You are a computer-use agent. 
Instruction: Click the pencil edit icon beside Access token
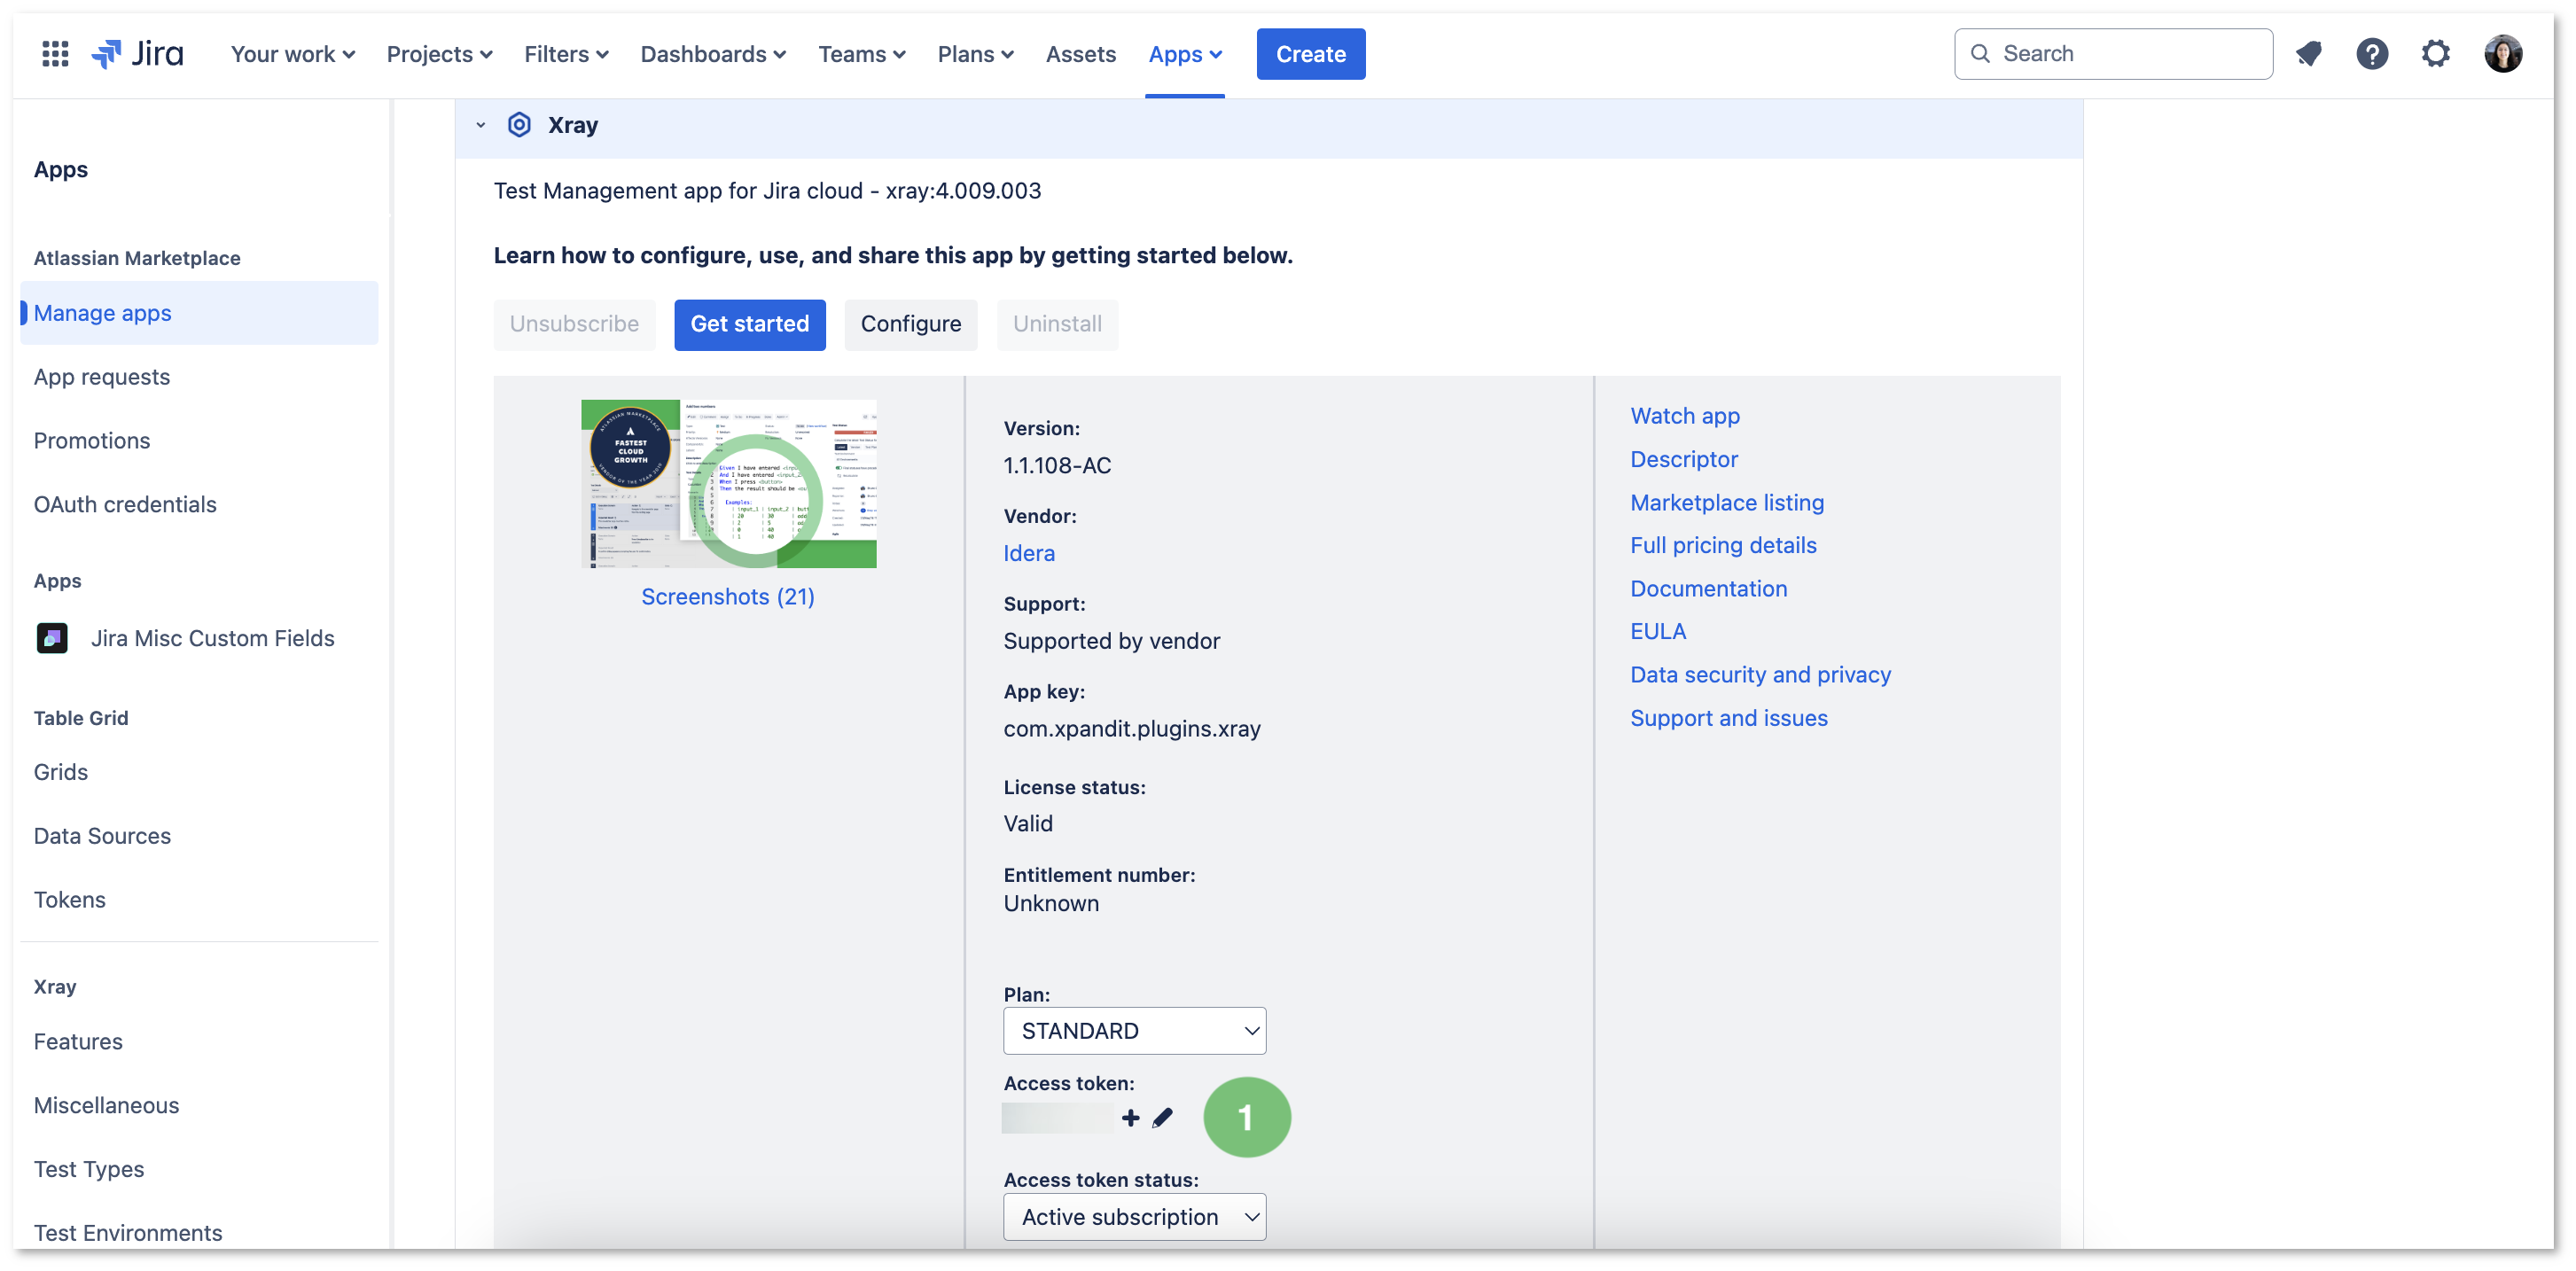[1162, 1118]
